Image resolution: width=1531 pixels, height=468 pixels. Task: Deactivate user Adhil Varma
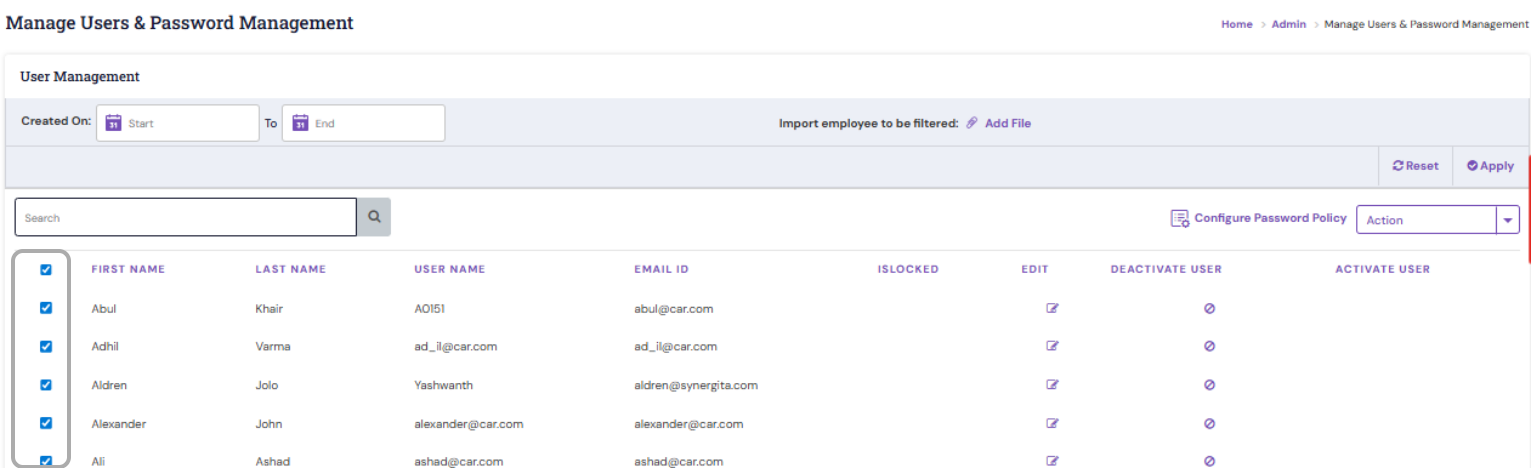[1209, 346]
